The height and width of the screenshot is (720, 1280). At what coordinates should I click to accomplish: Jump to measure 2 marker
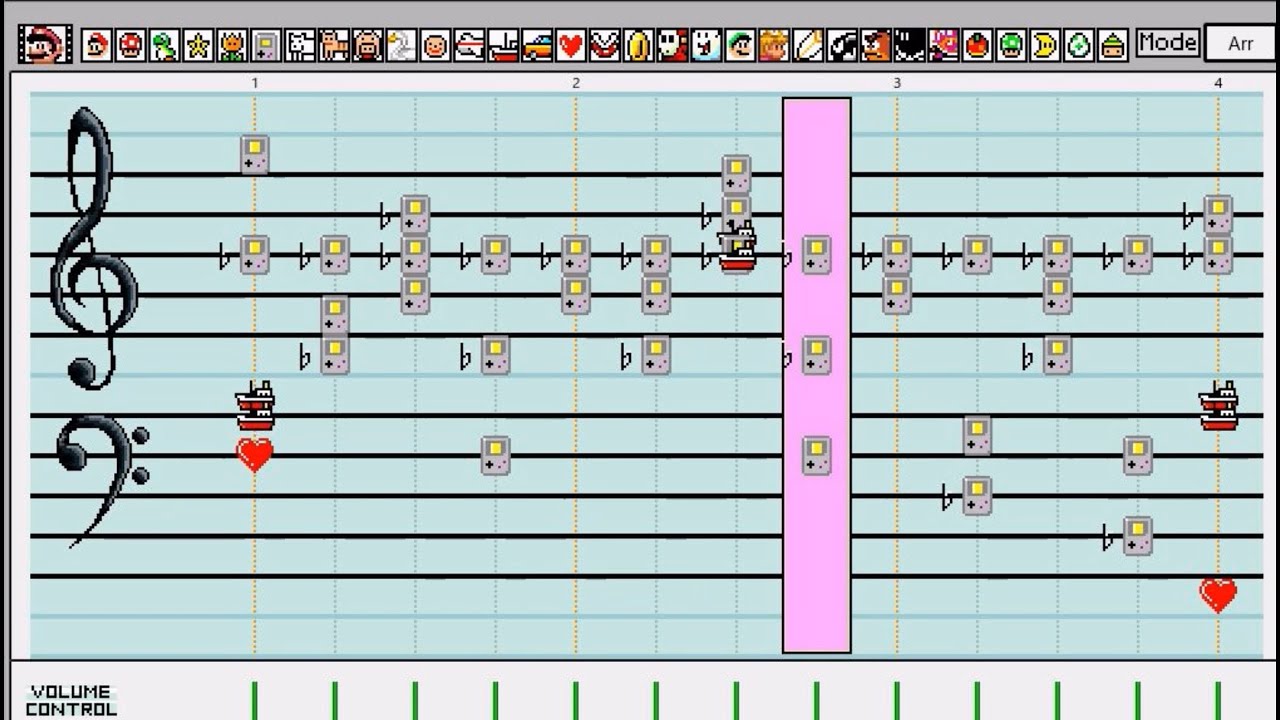click(x=576, y=83)
